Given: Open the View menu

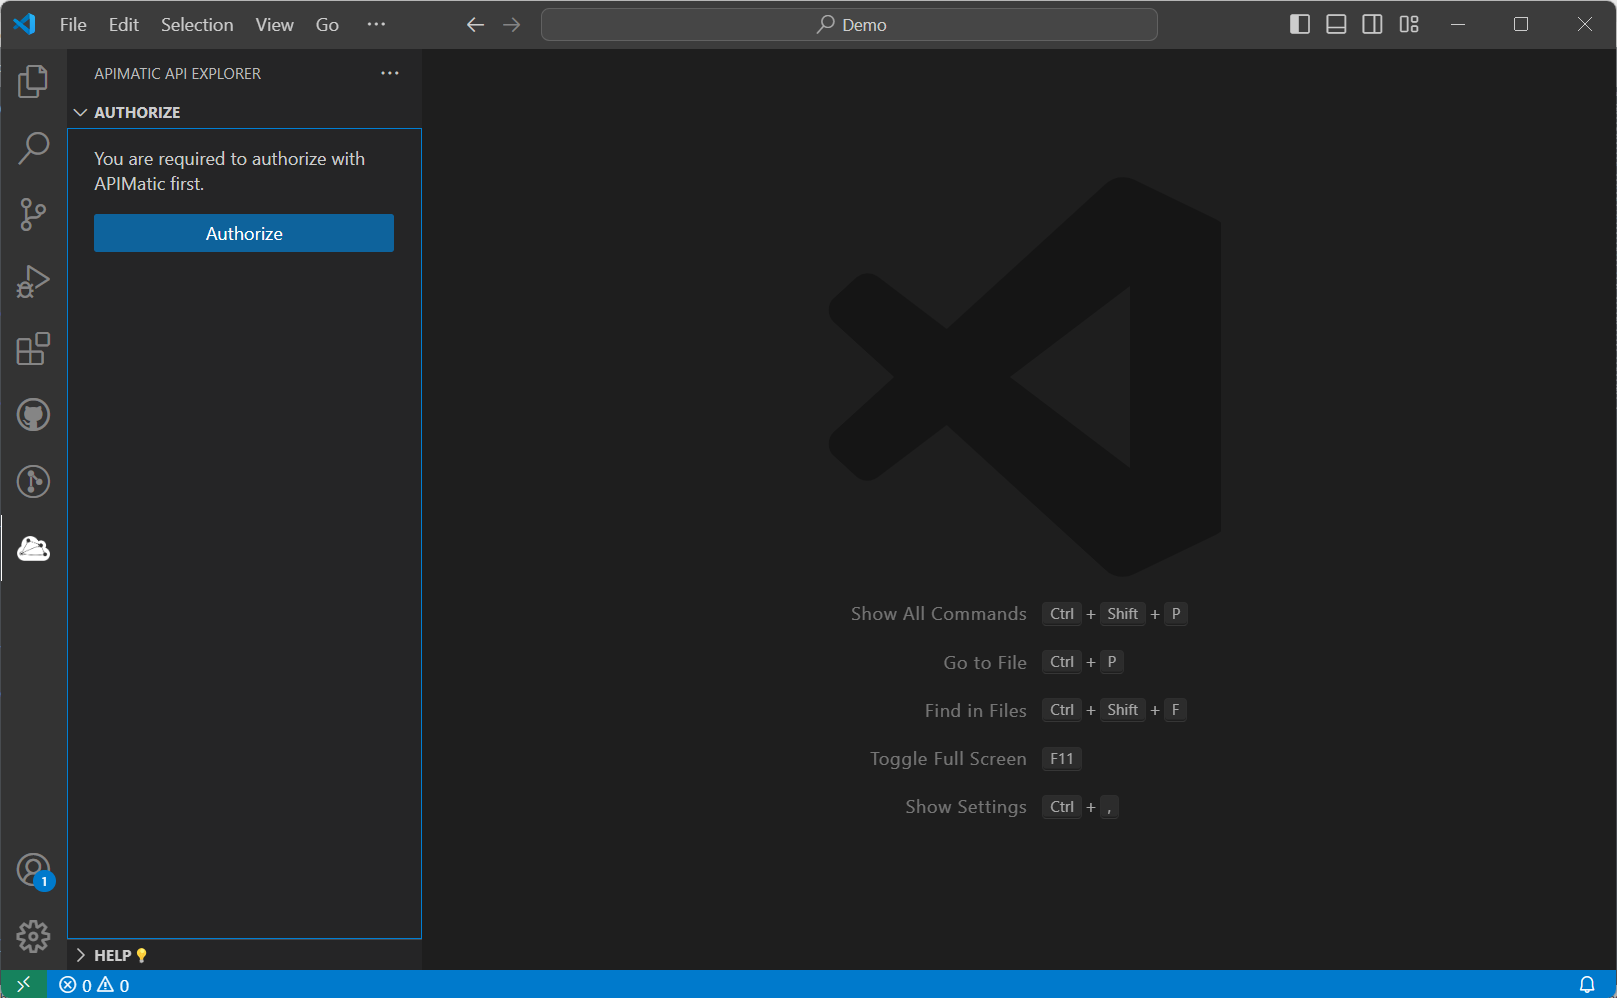Looking at the screenshot, I should [274, 25].
